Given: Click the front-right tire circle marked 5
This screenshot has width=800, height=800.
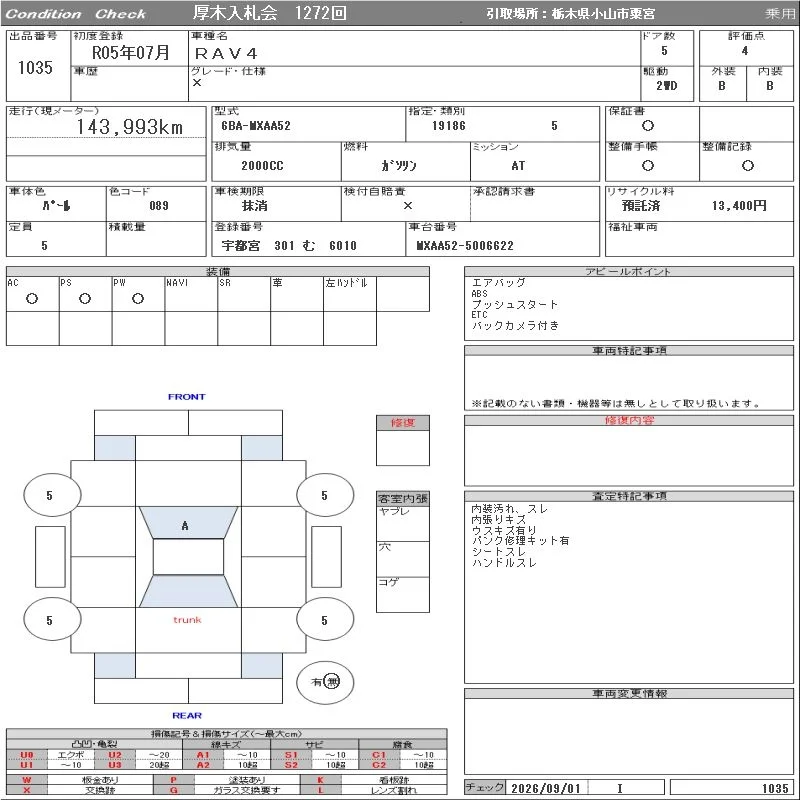Looking at the screenshot, I should point(325,494).
